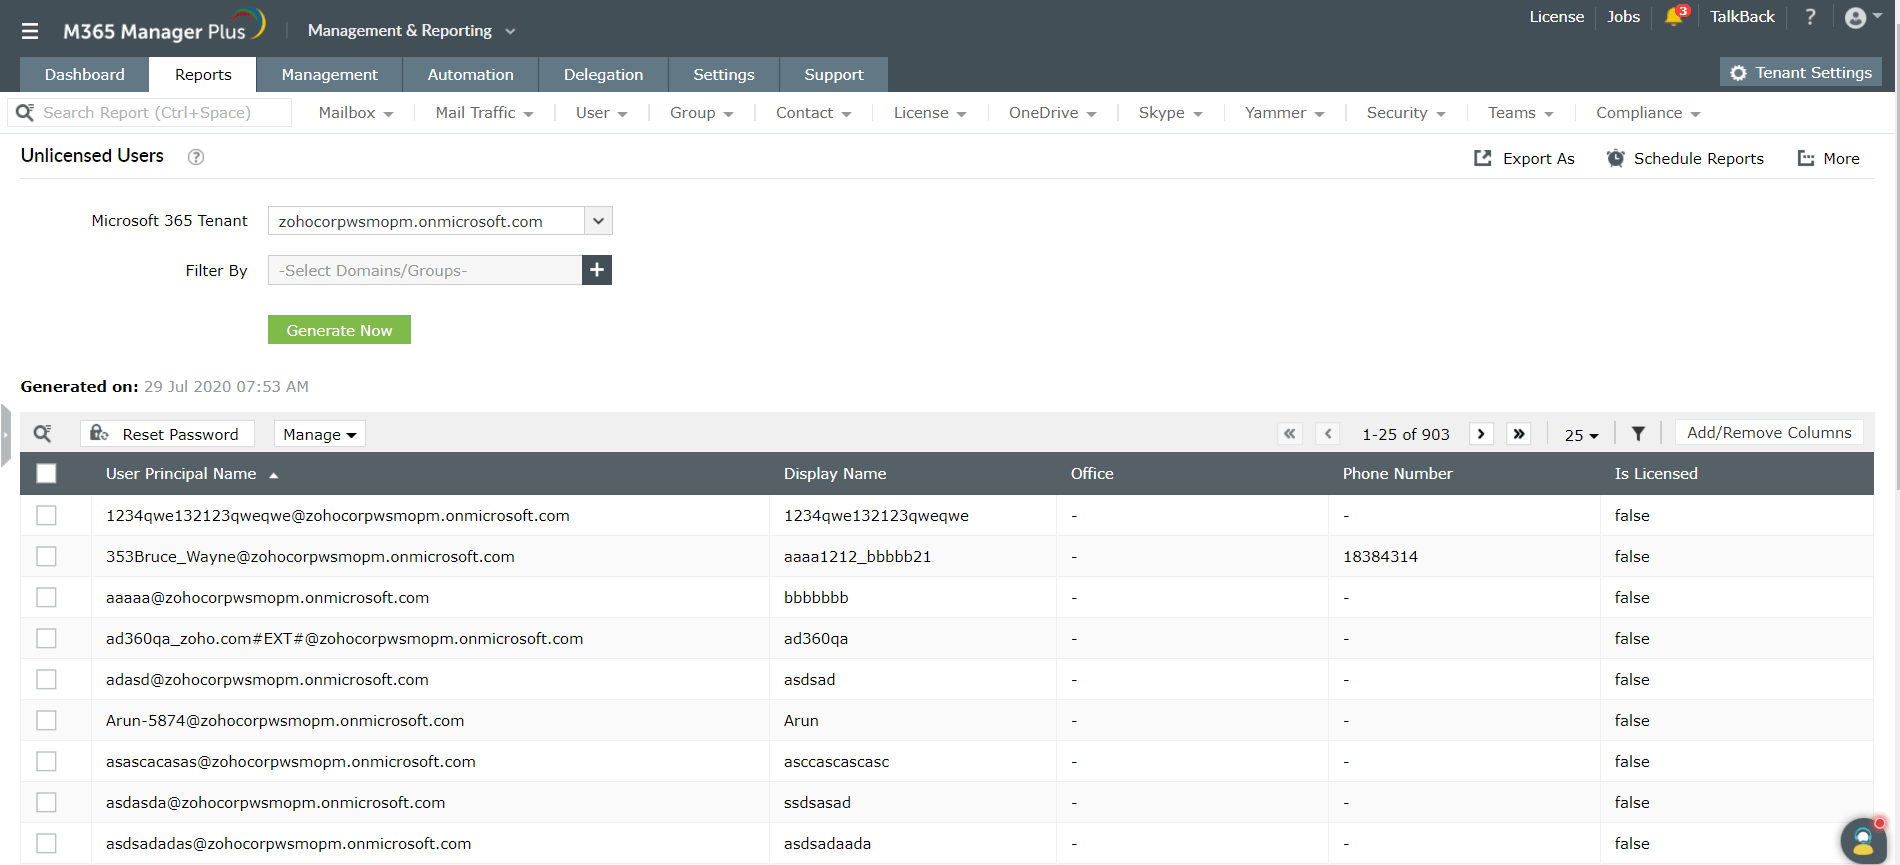Jump to the last page of results

1519,434
